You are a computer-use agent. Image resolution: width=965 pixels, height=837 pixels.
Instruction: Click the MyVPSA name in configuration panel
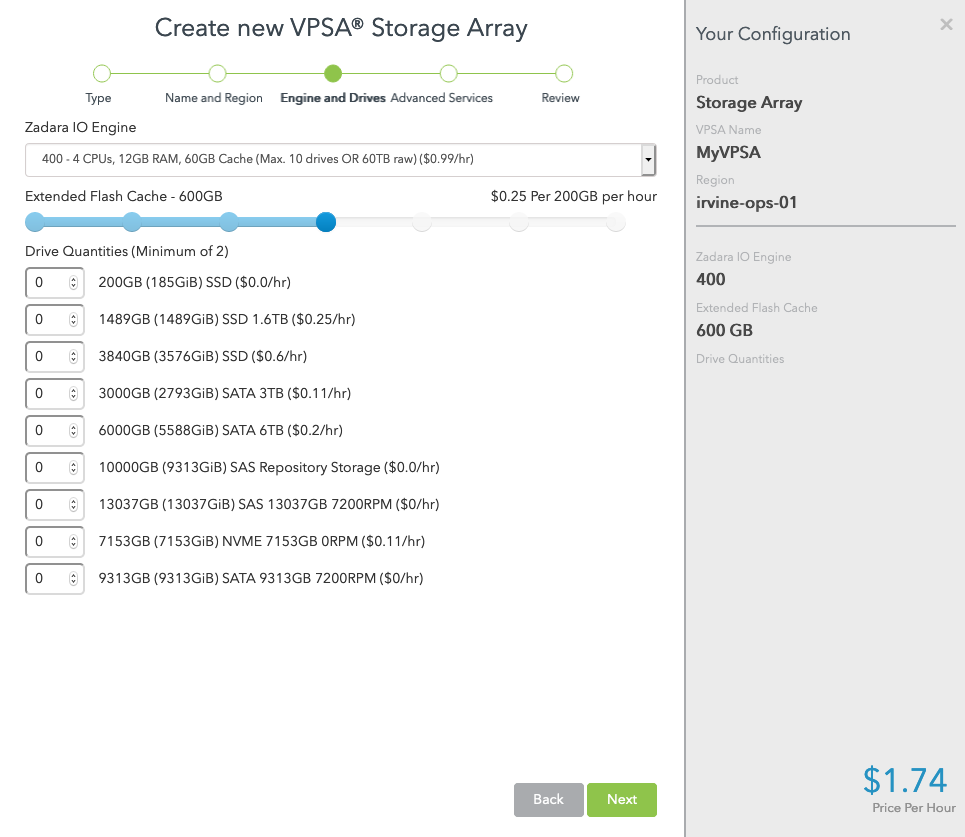[x=728, y=153]
